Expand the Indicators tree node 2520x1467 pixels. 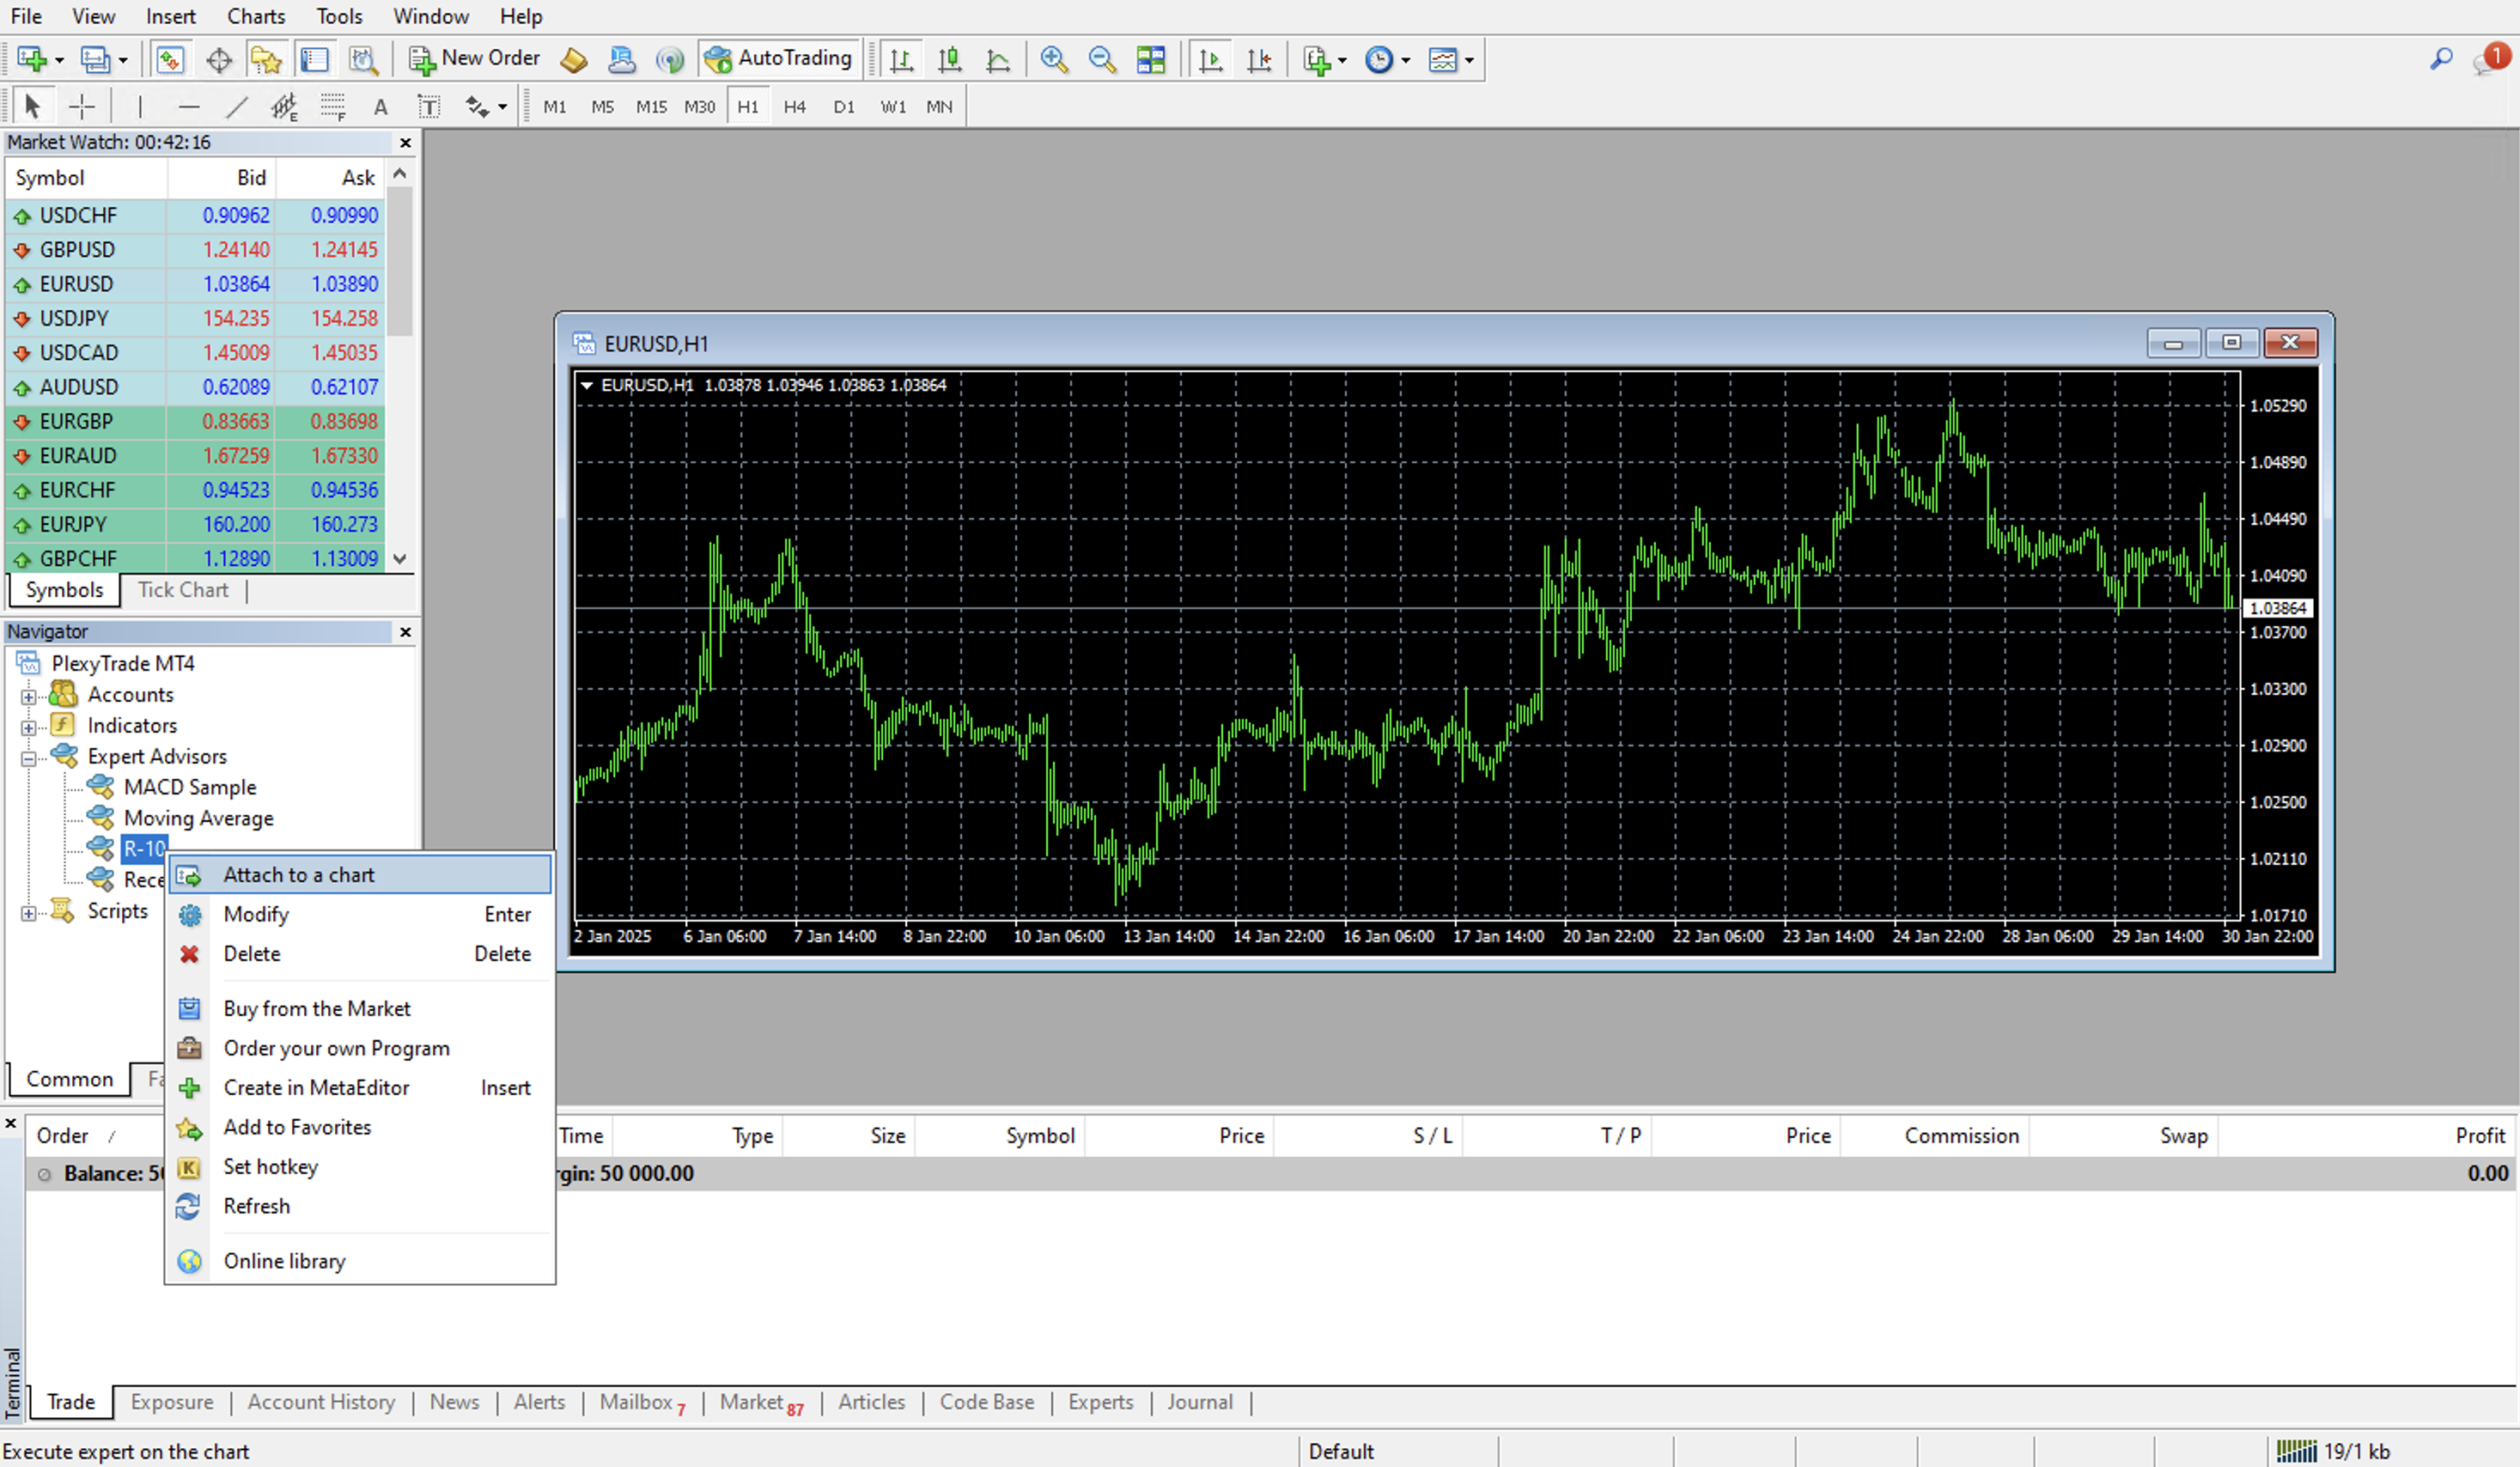[x=29, y=727]
